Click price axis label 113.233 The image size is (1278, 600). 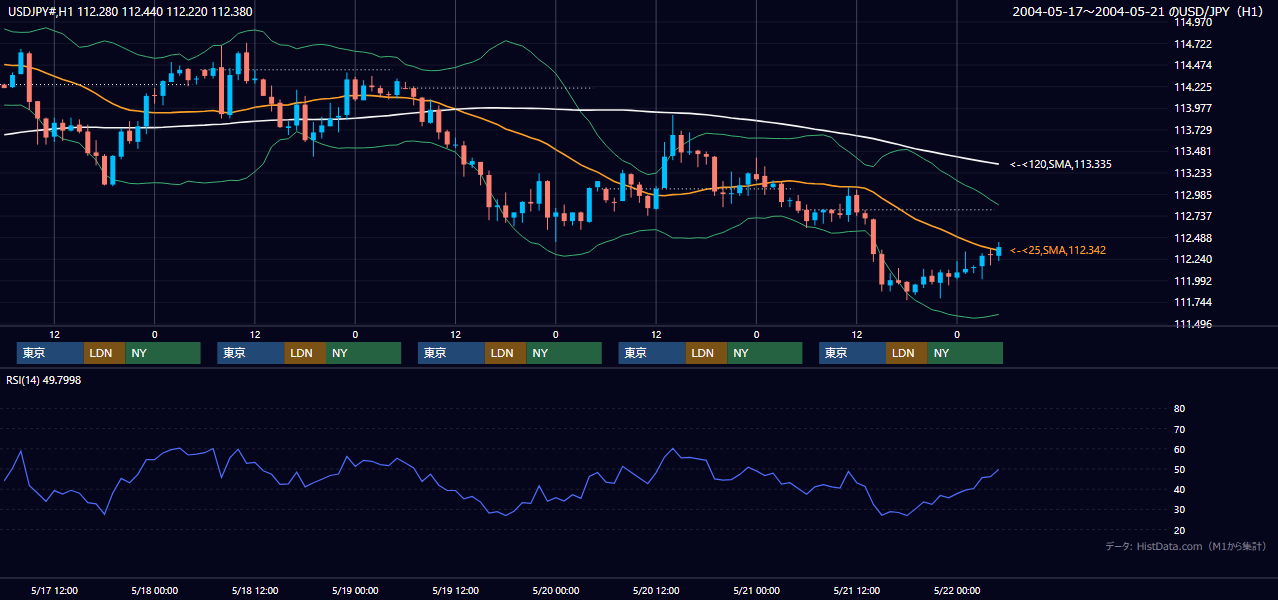click(1192, 173)
